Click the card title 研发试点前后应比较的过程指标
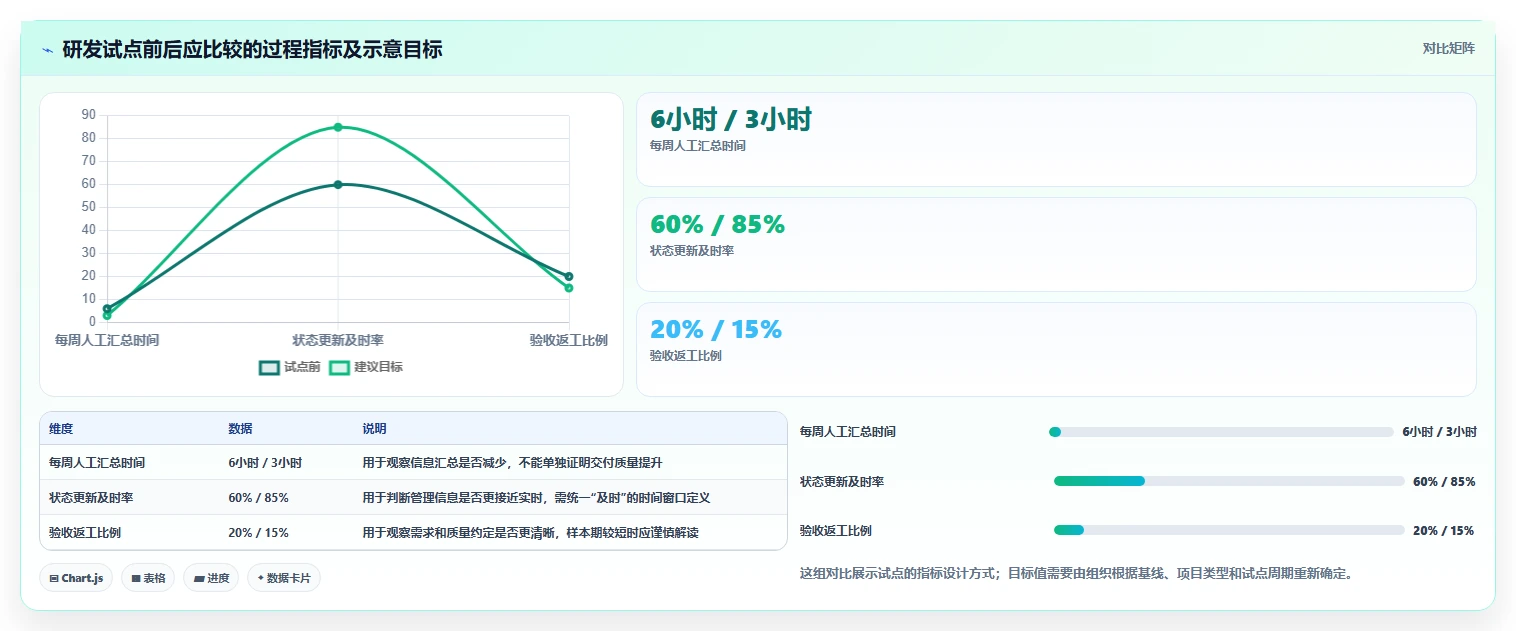The height and width of the screenshot is (631, 1516). tap(252, 49)
